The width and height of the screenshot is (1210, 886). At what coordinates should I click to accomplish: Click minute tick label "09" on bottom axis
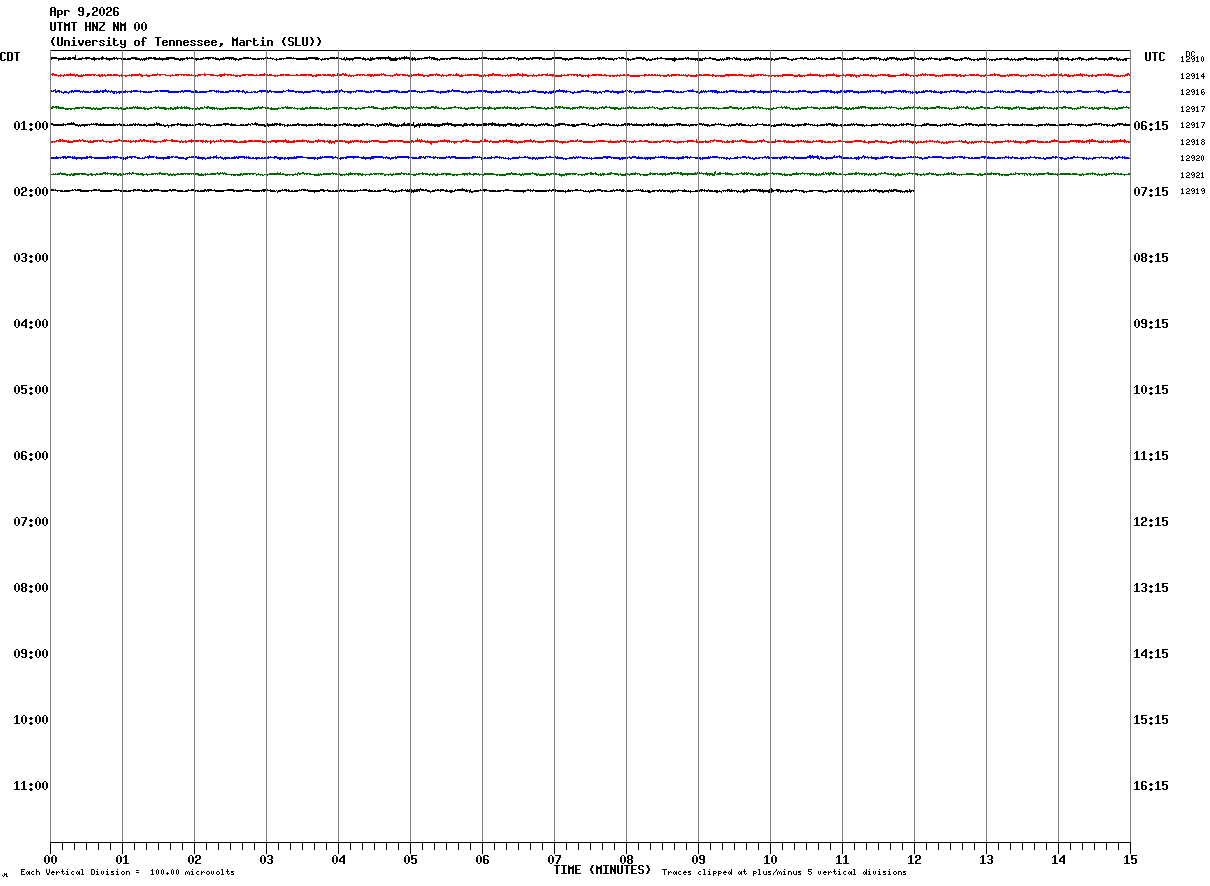point(698,860)
